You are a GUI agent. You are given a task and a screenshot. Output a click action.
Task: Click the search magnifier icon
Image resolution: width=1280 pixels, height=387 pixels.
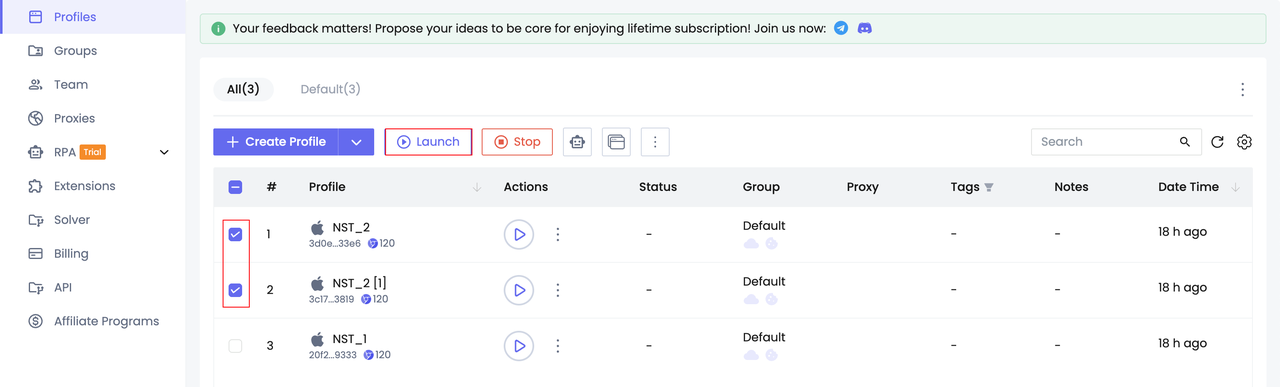[x=1185, y=142]
